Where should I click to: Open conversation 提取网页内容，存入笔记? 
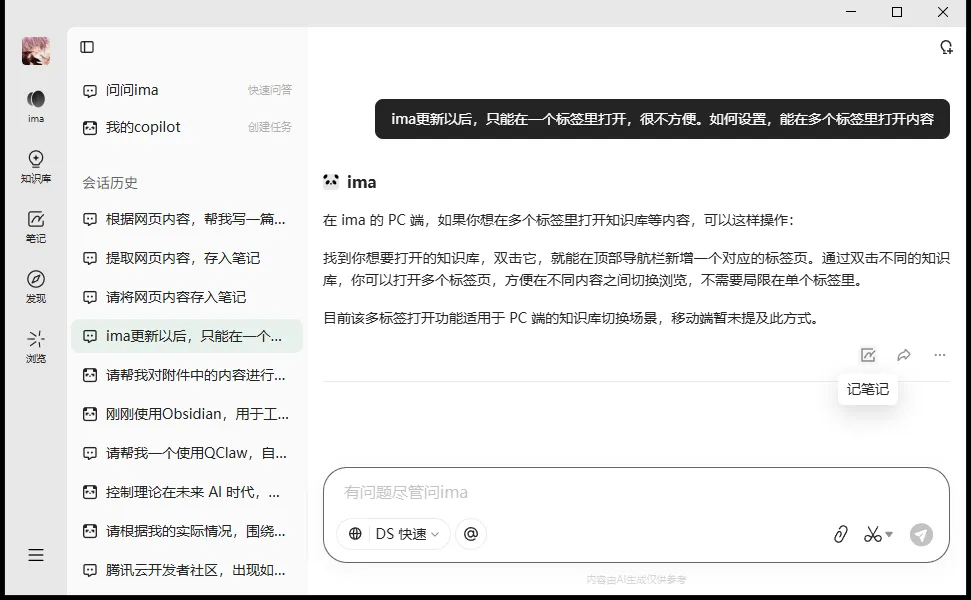click(x=187, y=258)
